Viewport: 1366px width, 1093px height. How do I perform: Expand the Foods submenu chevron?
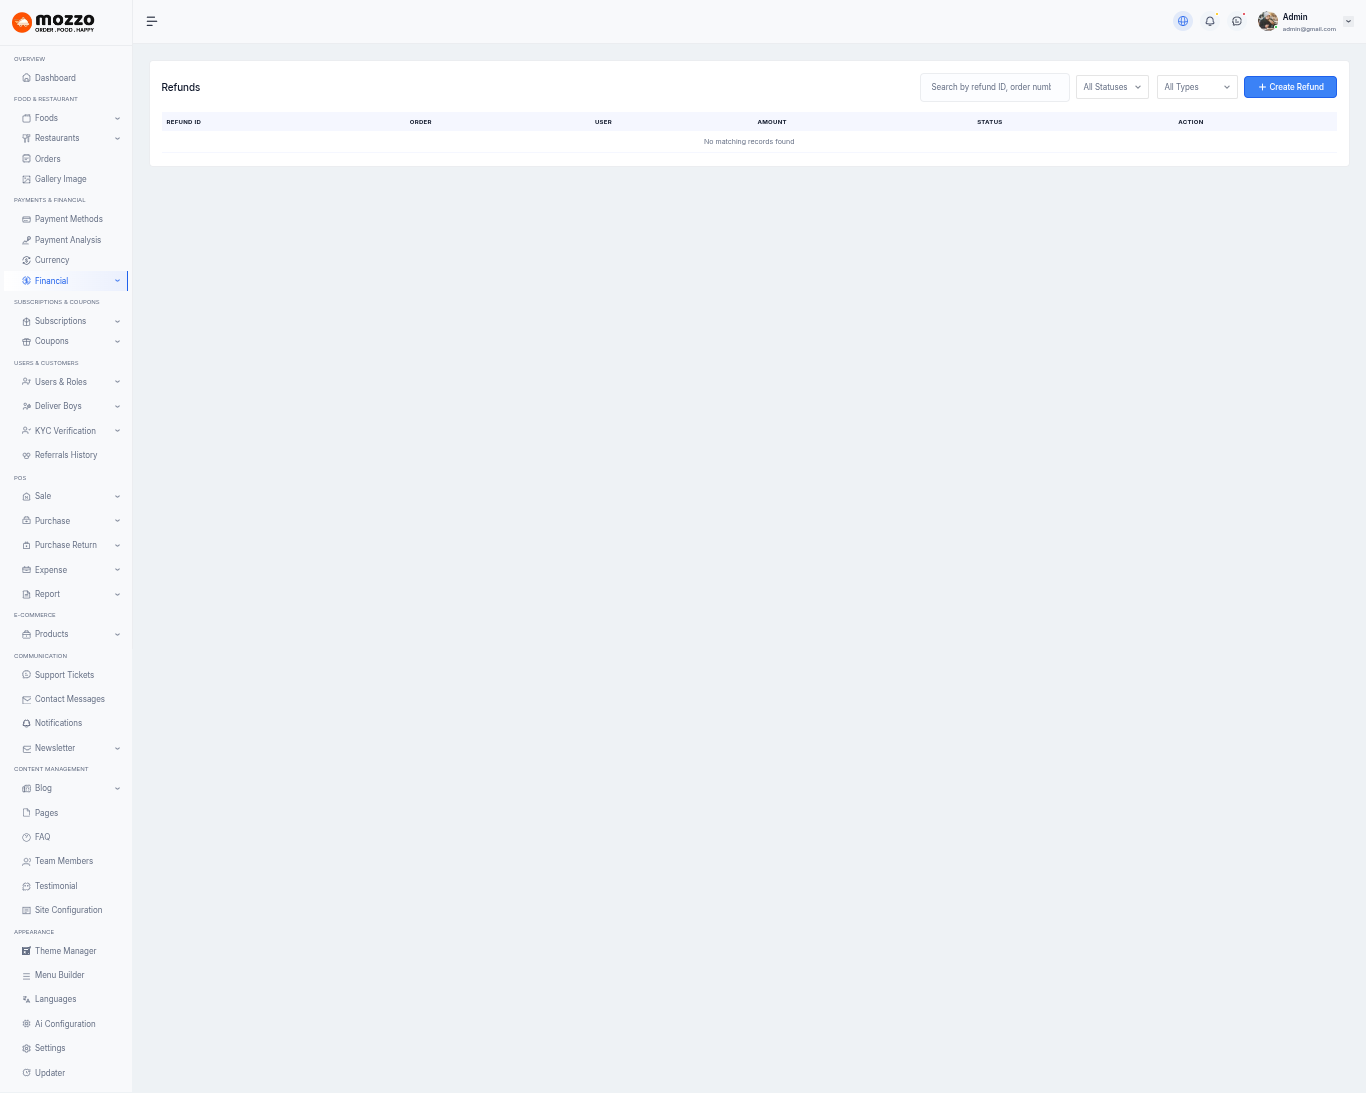(117, 119)
